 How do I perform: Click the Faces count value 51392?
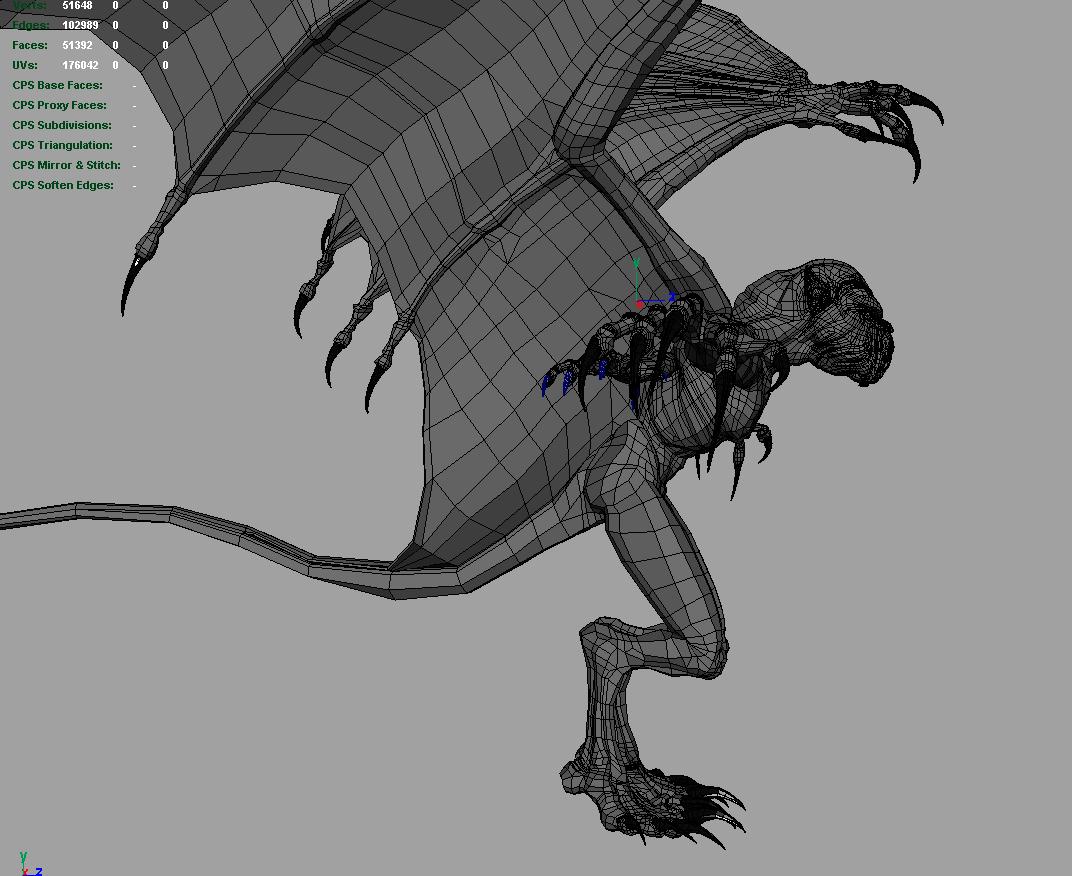coord(77,45)
